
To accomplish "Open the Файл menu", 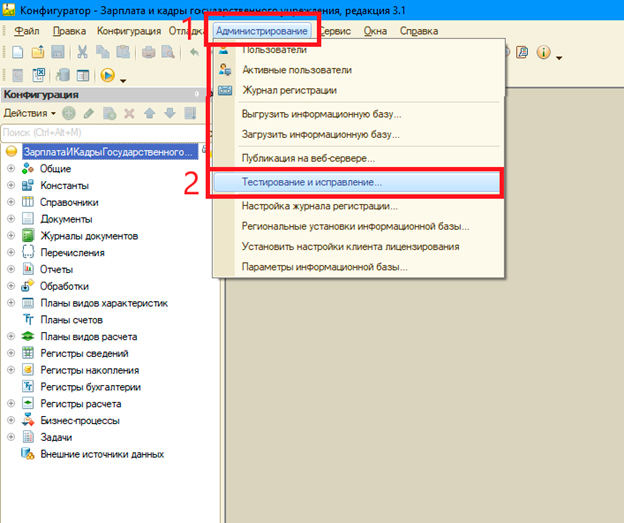I will pyautogui.click(x=27, y=31).
